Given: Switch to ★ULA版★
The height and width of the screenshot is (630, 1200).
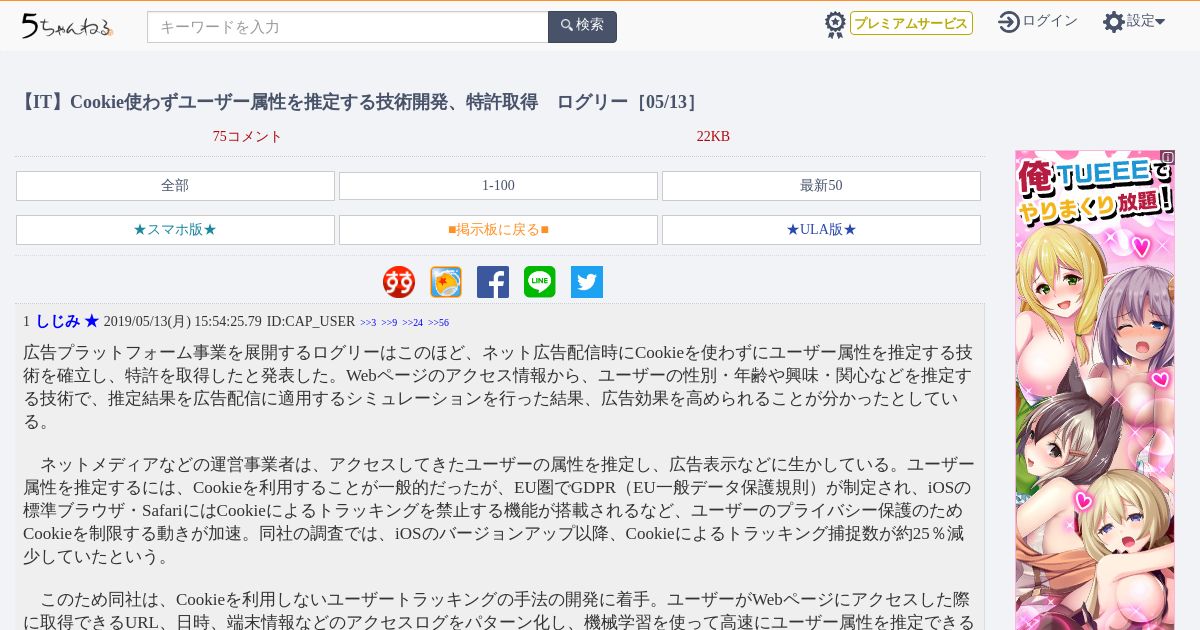Looking at the screenshot, I should coord(821,230).
